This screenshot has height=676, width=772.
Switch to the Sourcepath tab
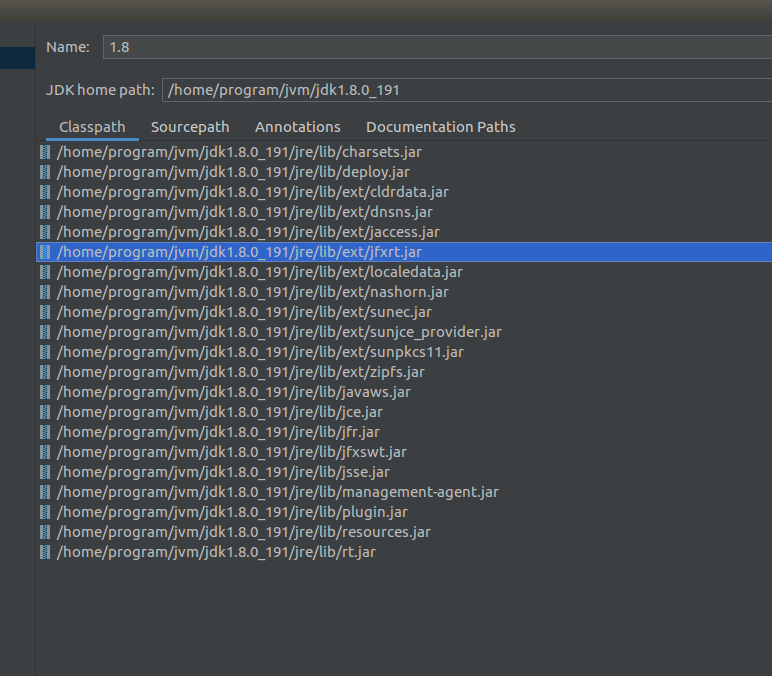[x=190, y=127]
